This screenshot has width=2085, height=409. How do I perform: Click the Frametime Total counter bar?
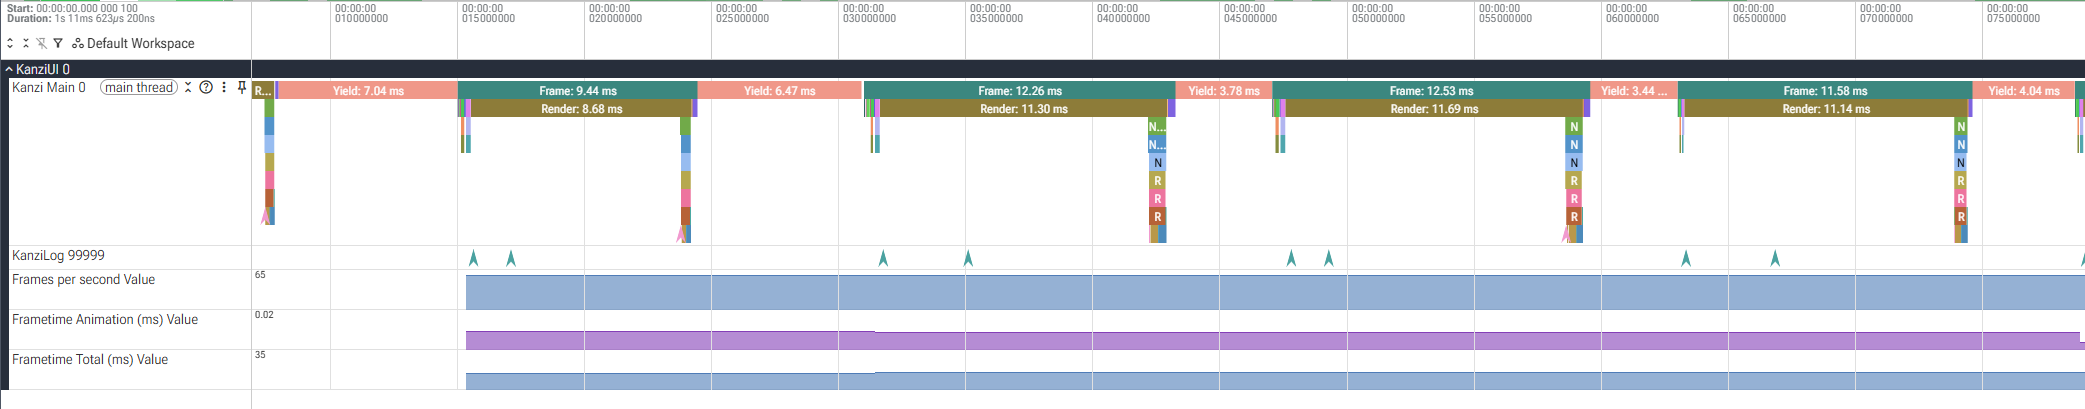[x=1275, y=381]
